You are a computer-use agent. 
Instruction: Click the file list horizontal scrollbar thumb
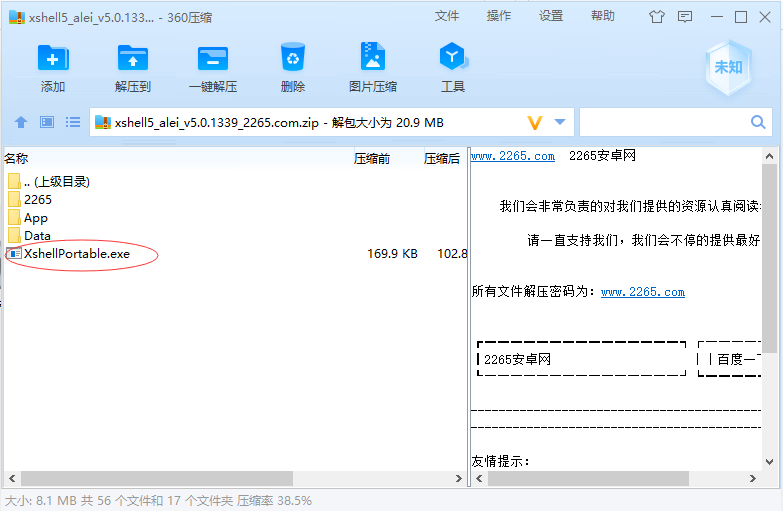coord(156,479)
